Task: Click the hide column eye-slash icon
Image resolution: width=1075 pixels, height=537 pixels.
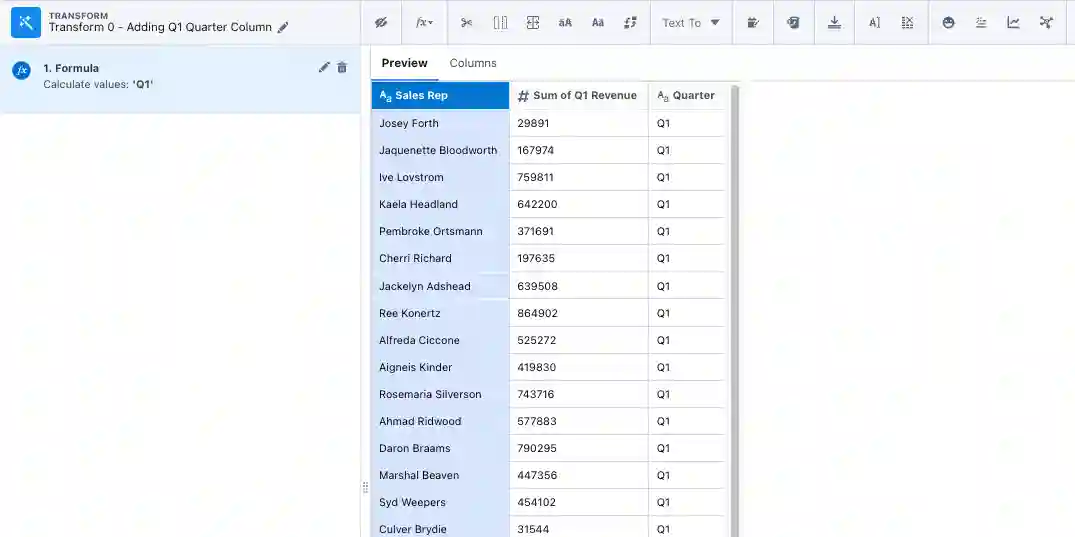Action: pos(381,22)
